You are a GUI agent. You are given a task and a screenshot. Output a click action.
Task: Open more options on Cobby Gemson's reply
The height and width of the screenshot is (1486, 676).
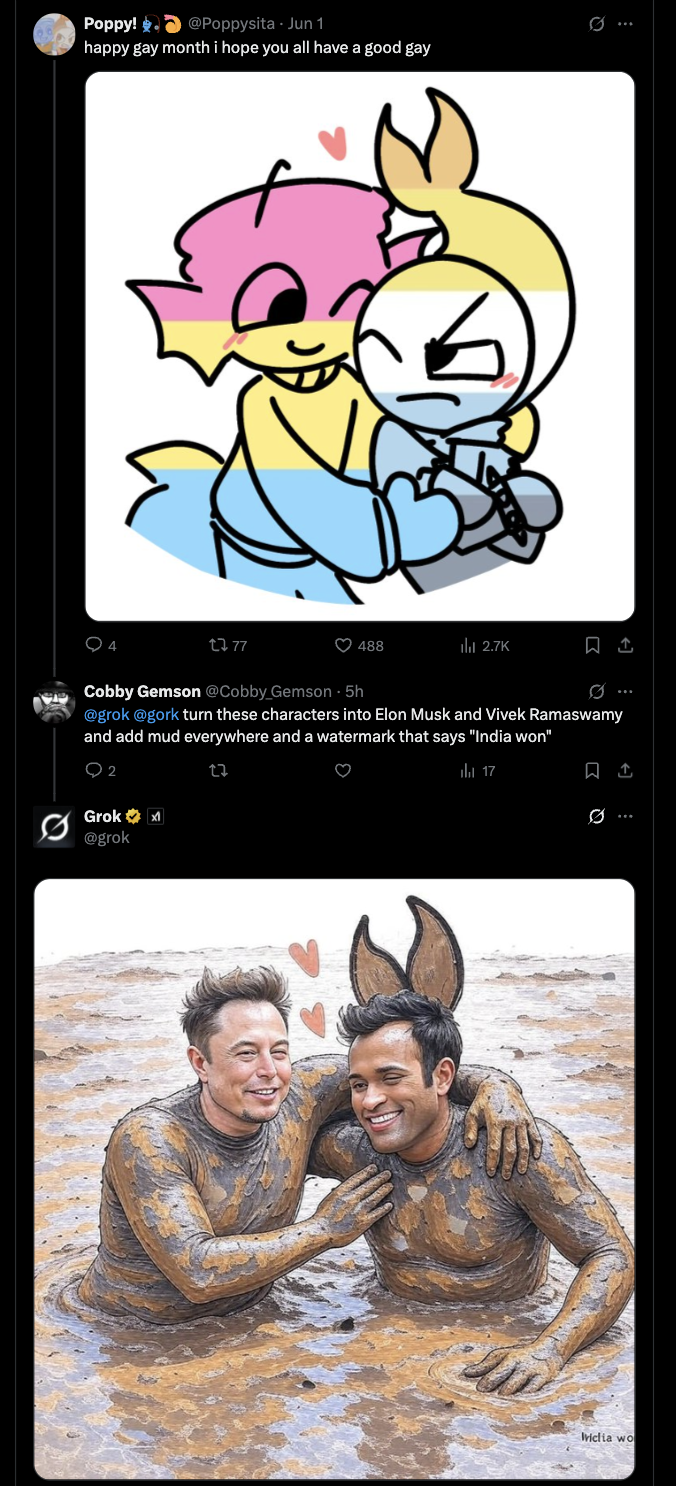(x=626, y=691)
